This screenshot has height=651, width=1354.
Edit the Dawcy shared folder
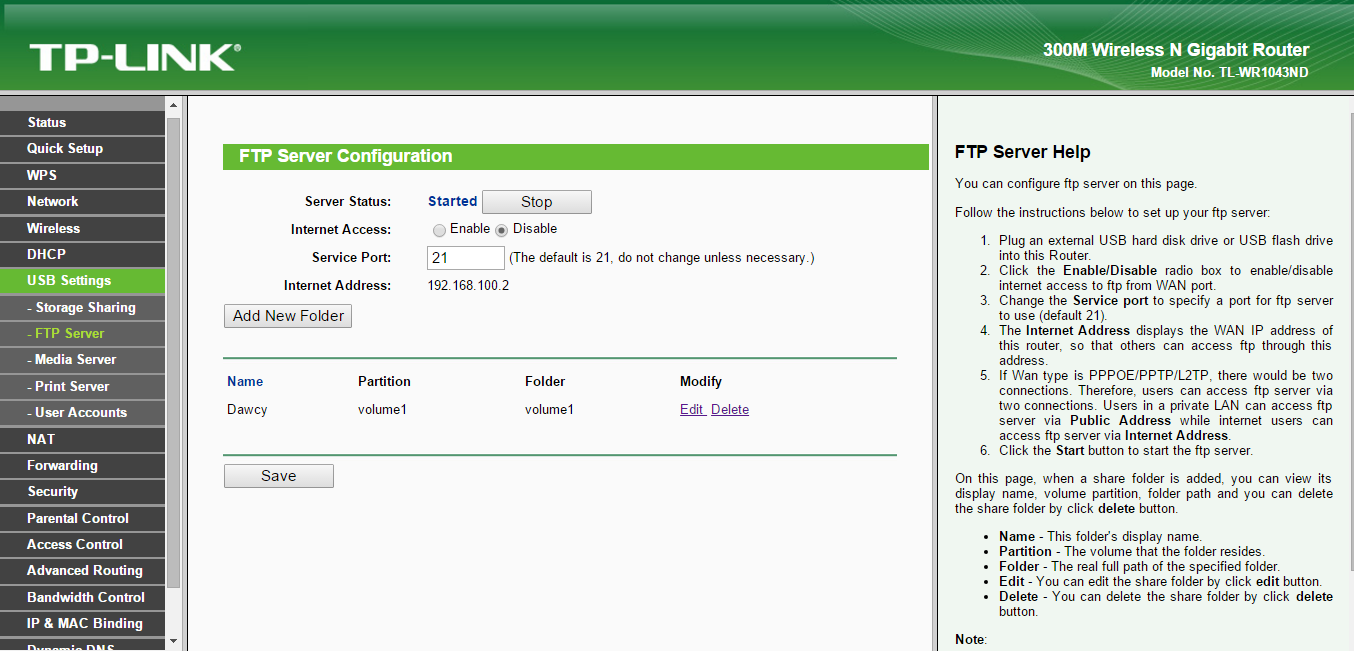coord(692,410)
